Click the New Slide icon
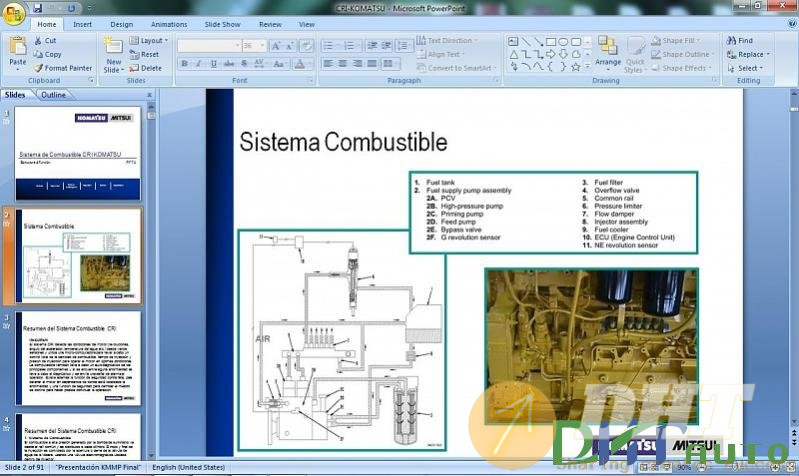Screen dimensions: 799x476 coord(113,46)
